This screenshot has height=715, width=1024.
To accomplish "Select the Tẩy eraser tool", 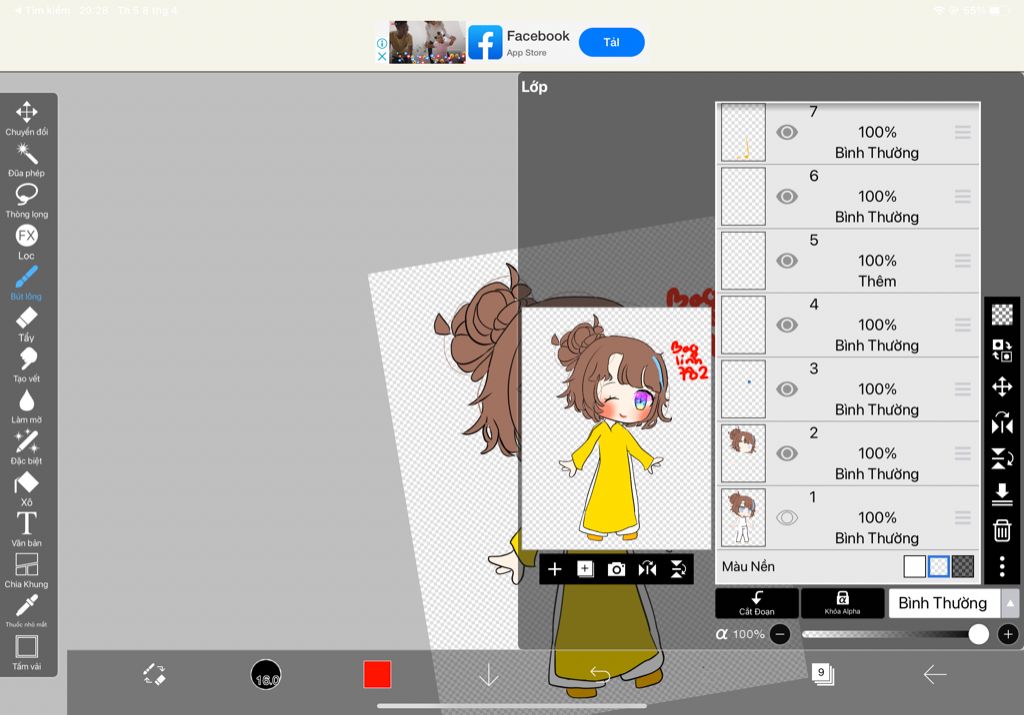I will pyautogui.click(x=26, y=324).
